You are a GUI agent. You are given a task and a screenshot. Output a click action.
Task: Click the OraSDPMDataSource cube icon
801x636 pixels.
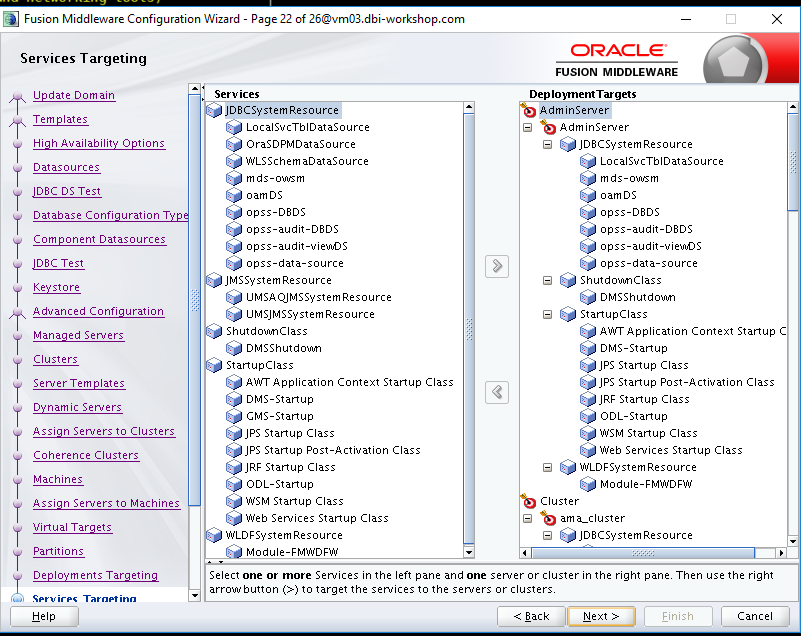point(234,144)
